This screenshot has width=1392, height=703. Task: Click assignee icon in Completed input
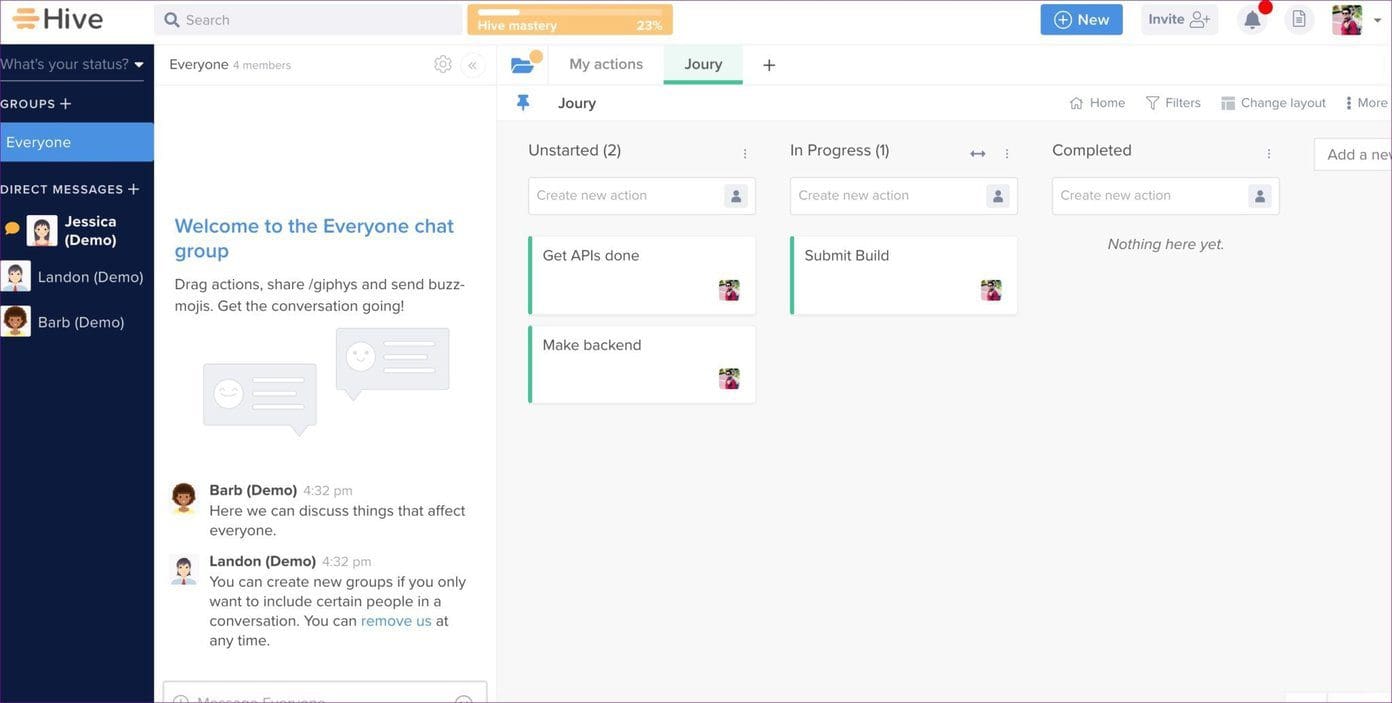(x=1260, y=196)
